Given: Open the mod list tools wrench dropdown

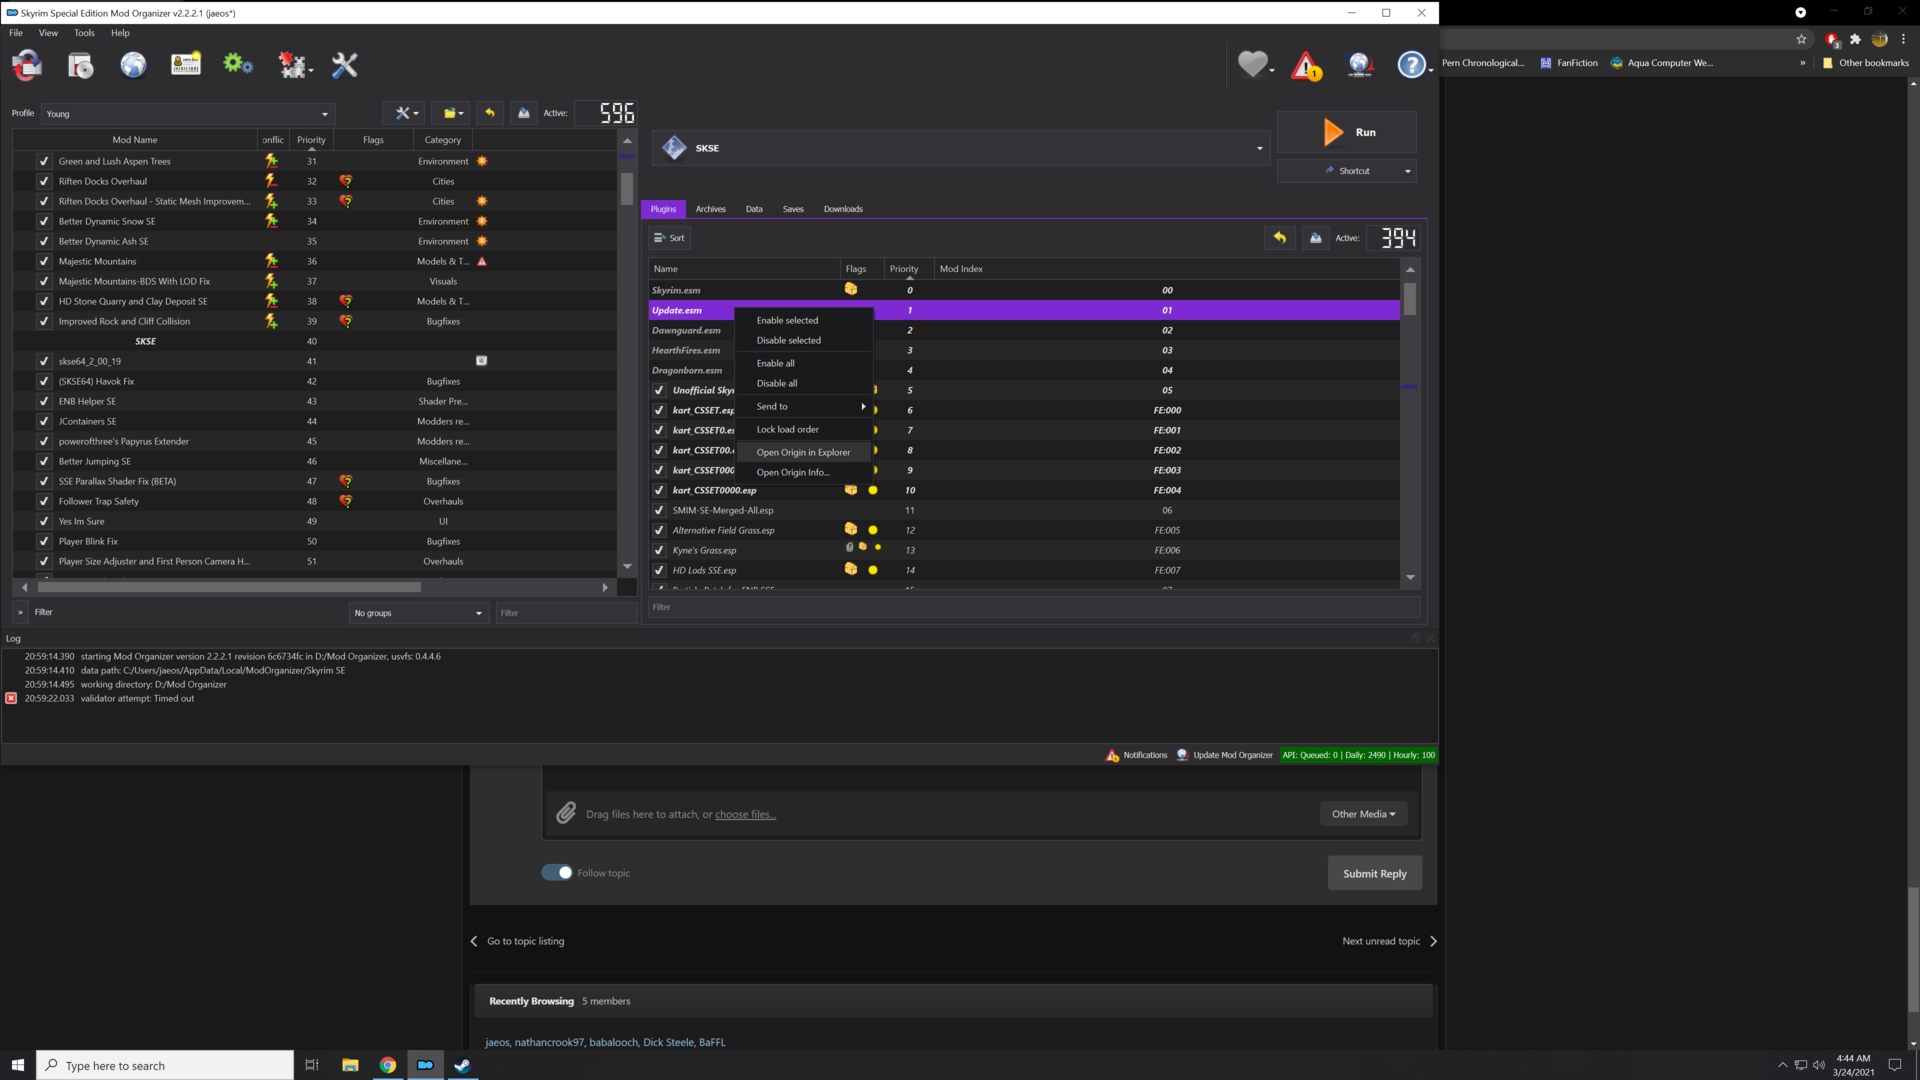Looking at the screenshot, I should [405, 113].
